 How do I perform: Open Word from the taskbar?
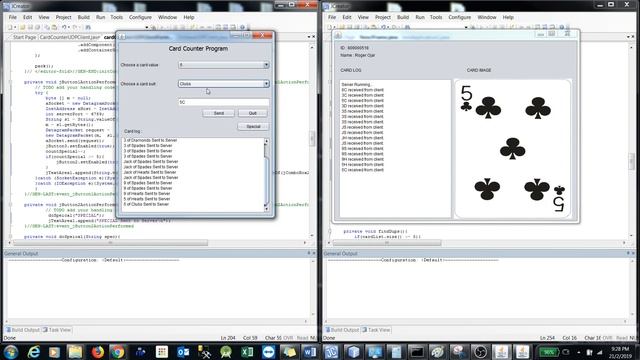point(310,351)
